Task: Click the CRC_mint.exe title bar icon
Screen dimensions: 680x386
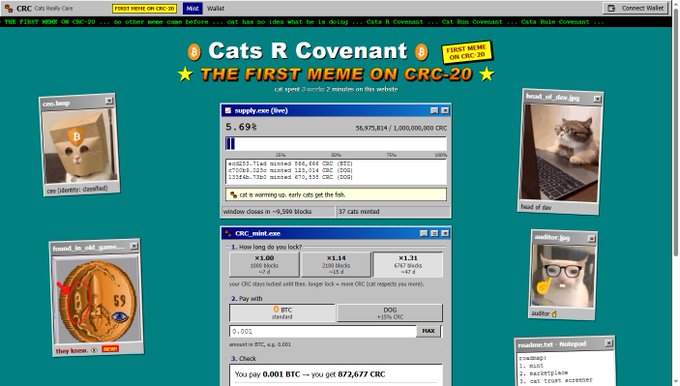Action: pos(228,233)
